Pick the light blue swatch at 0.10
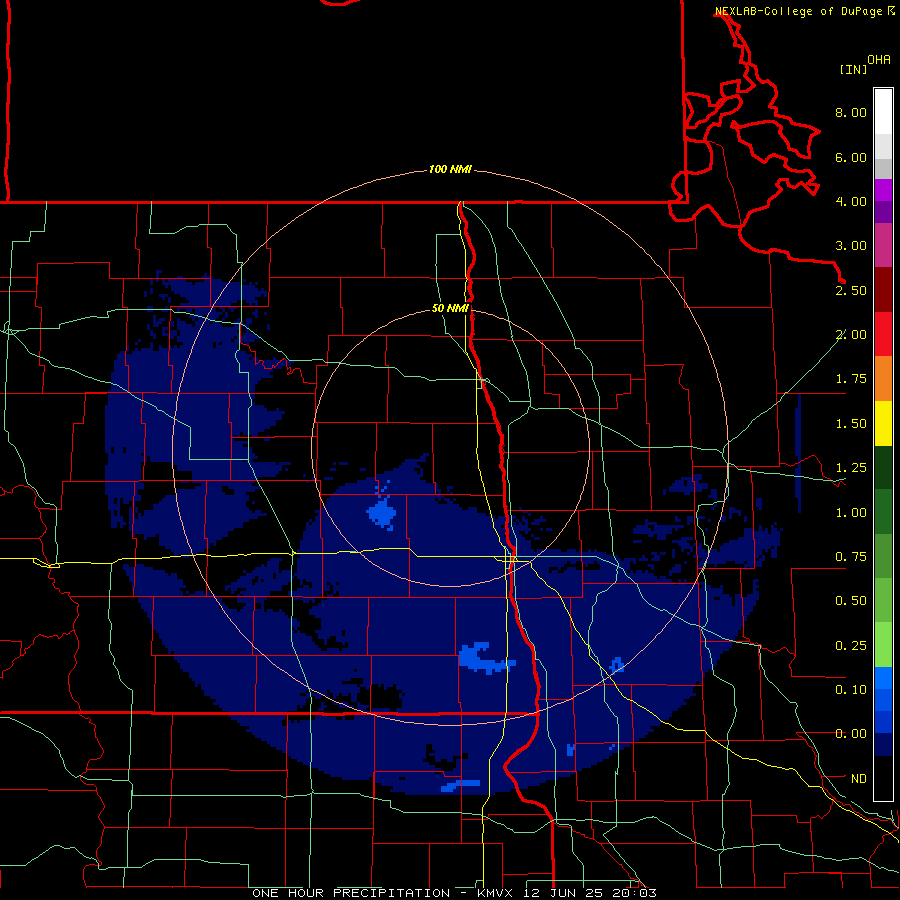Screen dimensions: 900x900 (x=883, y=678)
